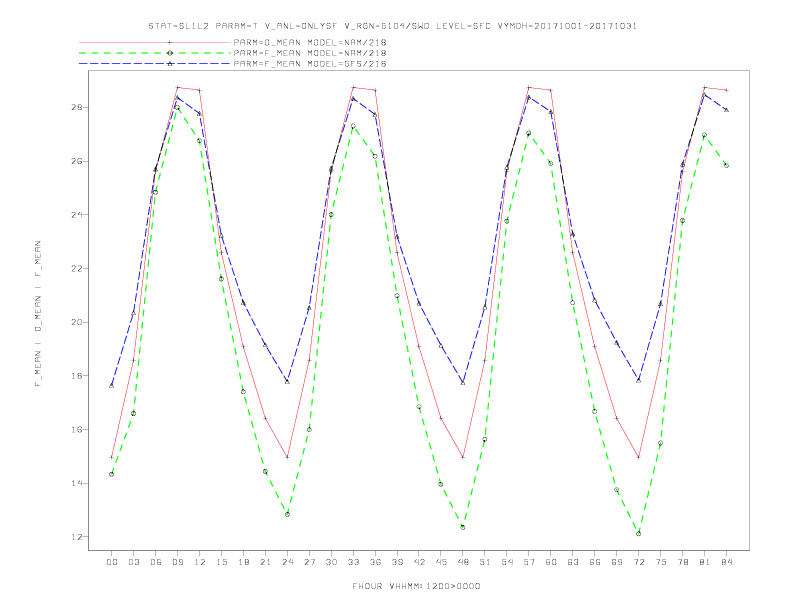Click red observed plus marker at hour 24
This screenshot has width=792, height=612.
tap(287, 457)
